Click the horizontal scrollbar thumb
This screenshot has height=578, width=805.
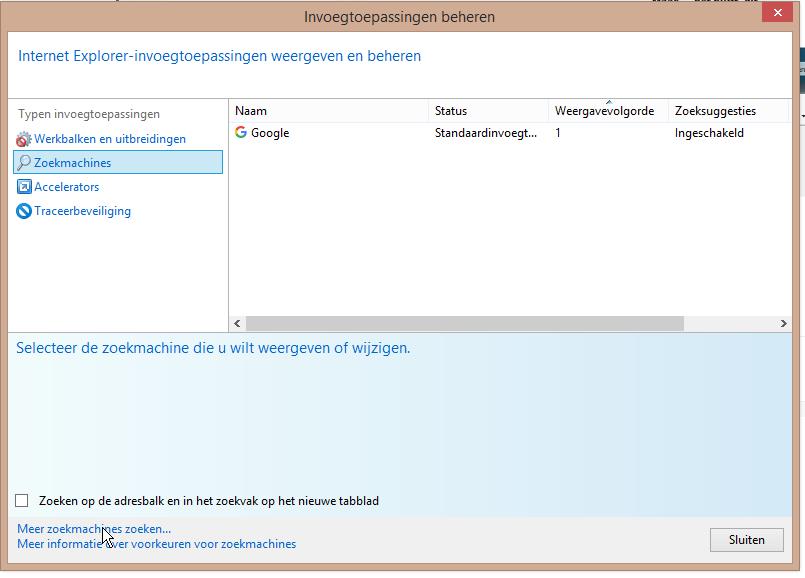click(464, 324)
